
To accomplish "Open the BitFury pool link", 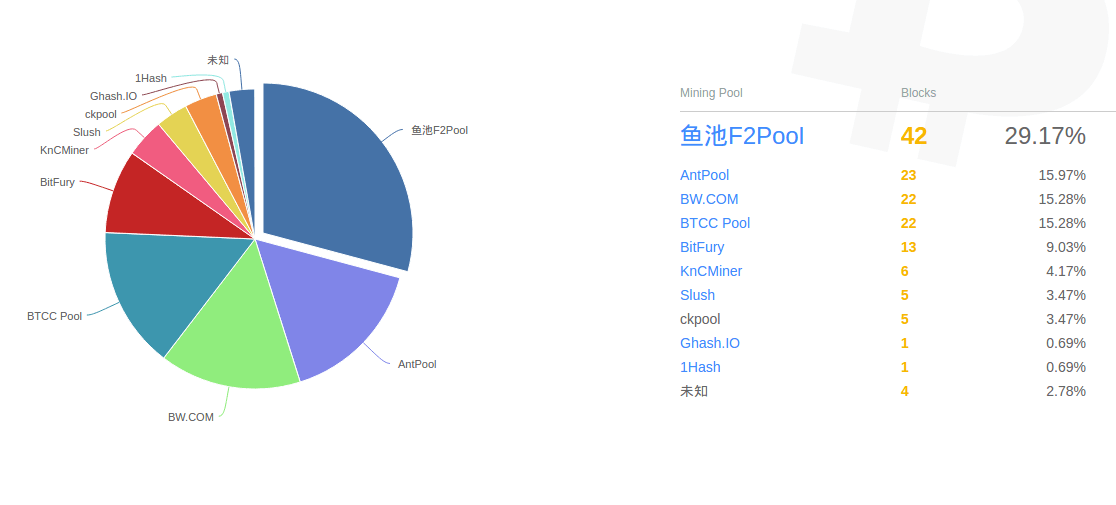I will coord(702,248).
